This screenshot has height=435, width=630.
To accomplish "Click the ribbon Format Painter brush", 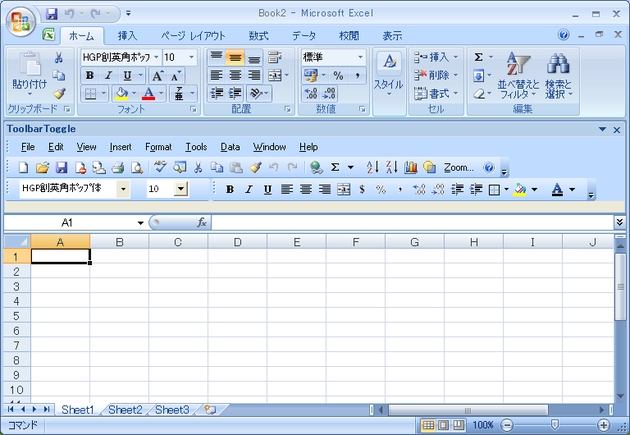I will coord(59,94).
